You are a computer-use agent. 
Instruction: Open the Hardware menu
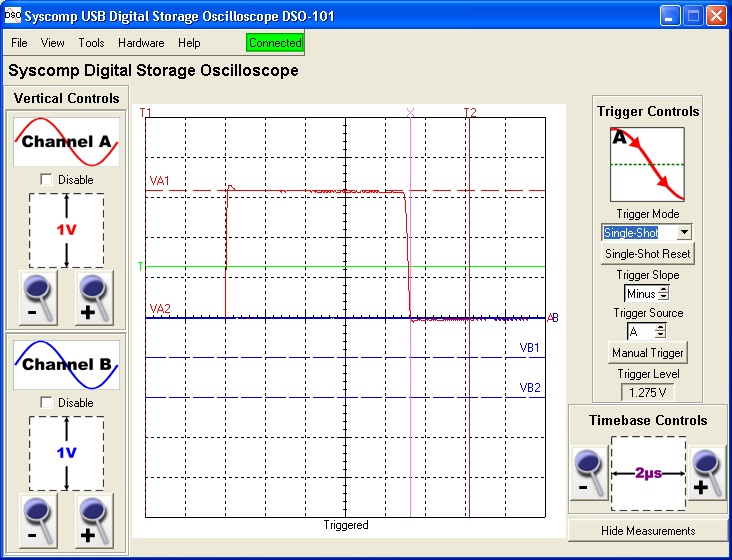point(141,43)
